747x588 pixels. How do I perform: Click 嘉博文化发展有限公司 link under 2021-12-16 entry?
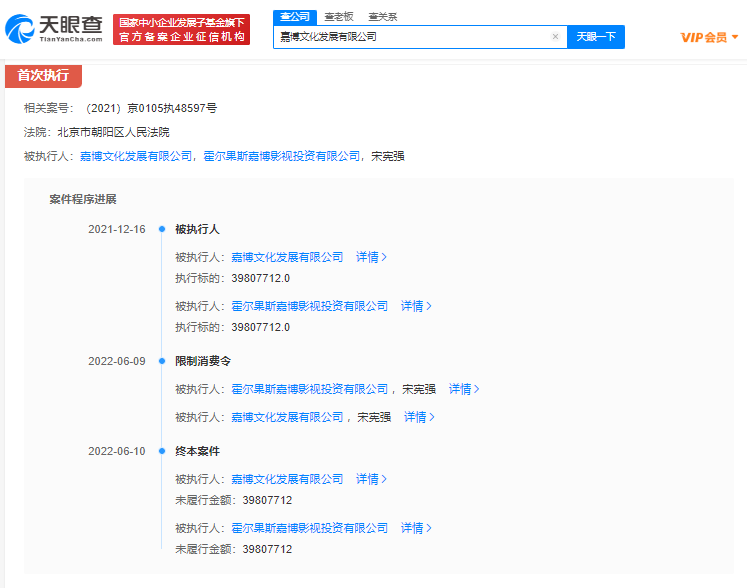[287, 257]
